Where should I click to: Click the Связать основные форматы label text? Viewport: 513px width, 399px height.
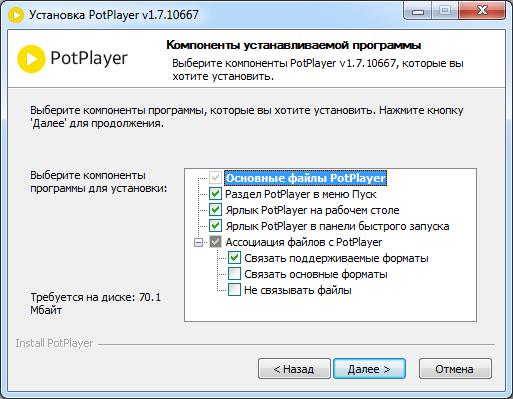click(x=316, y=274)
